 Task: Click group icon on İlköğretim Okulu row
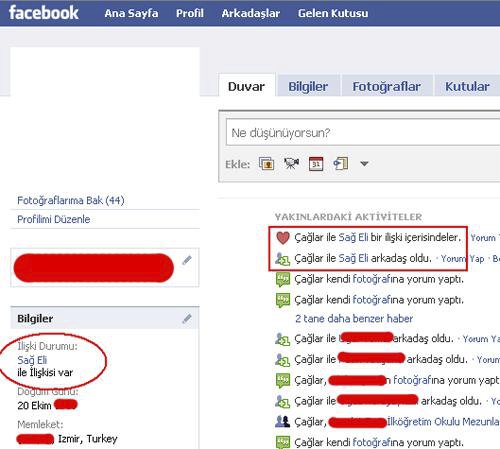pos(283,422)
